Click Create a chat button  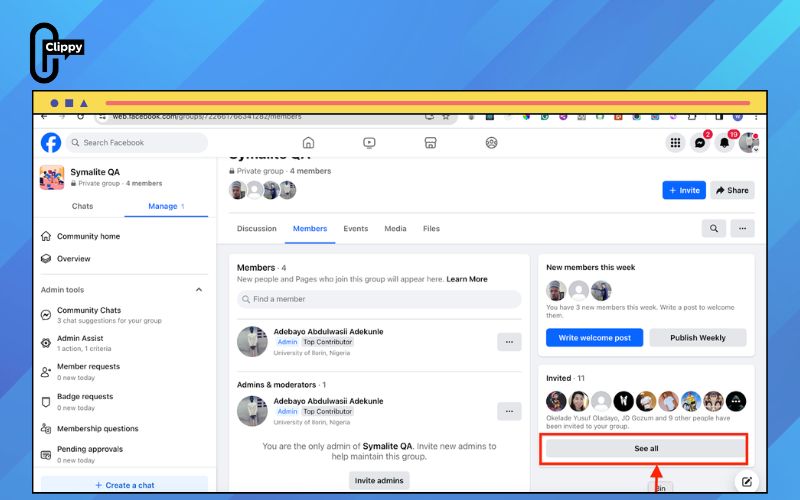pos(124,485)
